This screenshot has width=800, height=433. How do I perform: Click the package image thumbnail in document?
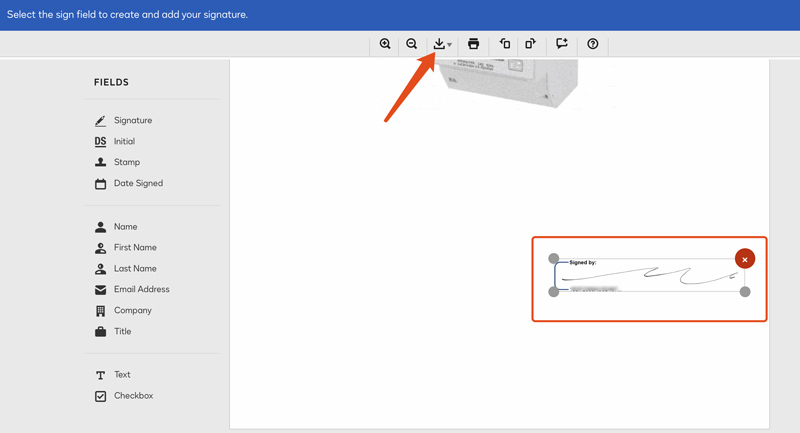(x=508, y=83)
